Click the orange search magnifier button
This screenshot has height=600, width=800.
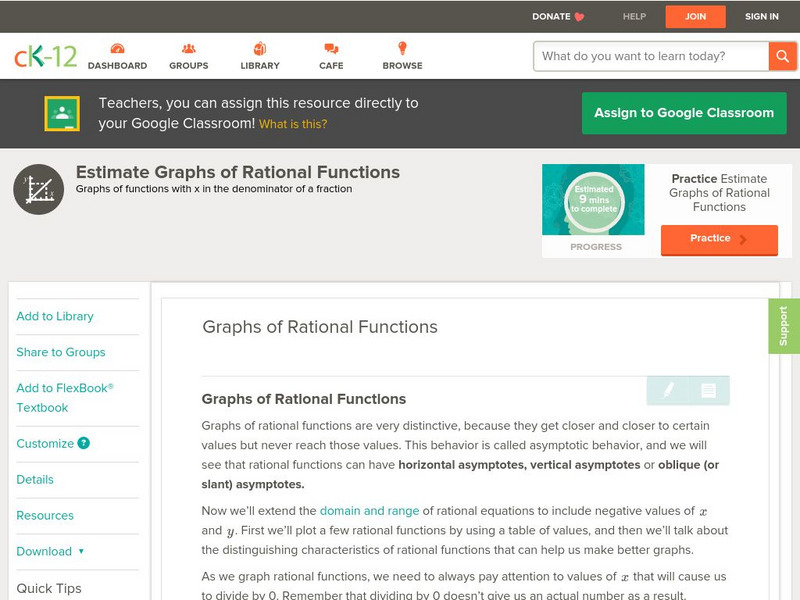point(781,56)
